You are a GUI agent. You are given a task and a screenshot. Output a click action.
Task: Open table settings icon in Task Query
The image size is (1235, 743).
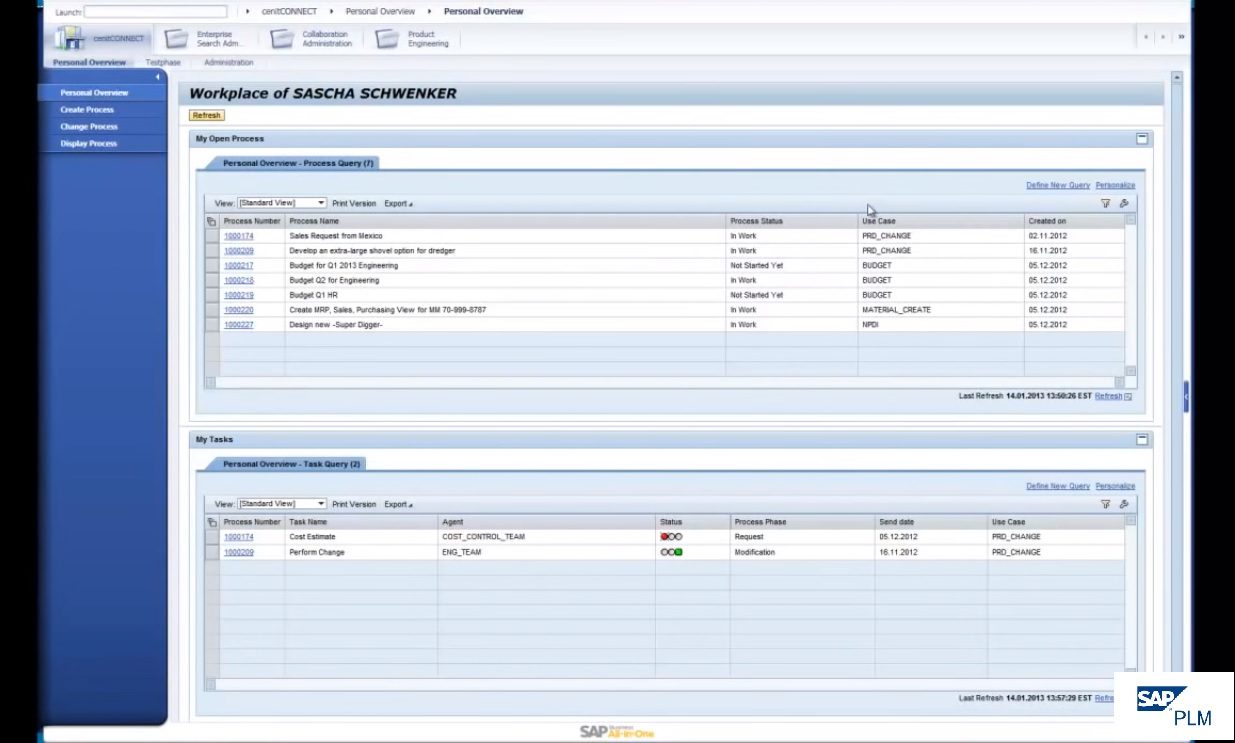tap(1122, 503)
